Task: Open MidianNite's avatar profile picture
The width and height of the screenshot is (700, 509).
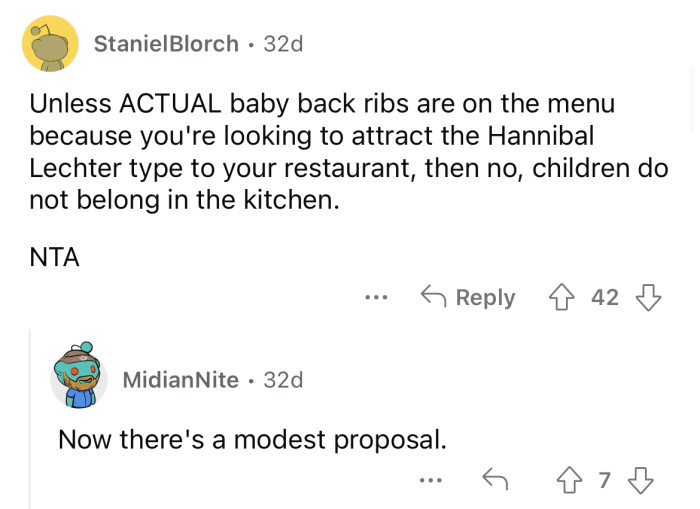Action: point(79,379)
